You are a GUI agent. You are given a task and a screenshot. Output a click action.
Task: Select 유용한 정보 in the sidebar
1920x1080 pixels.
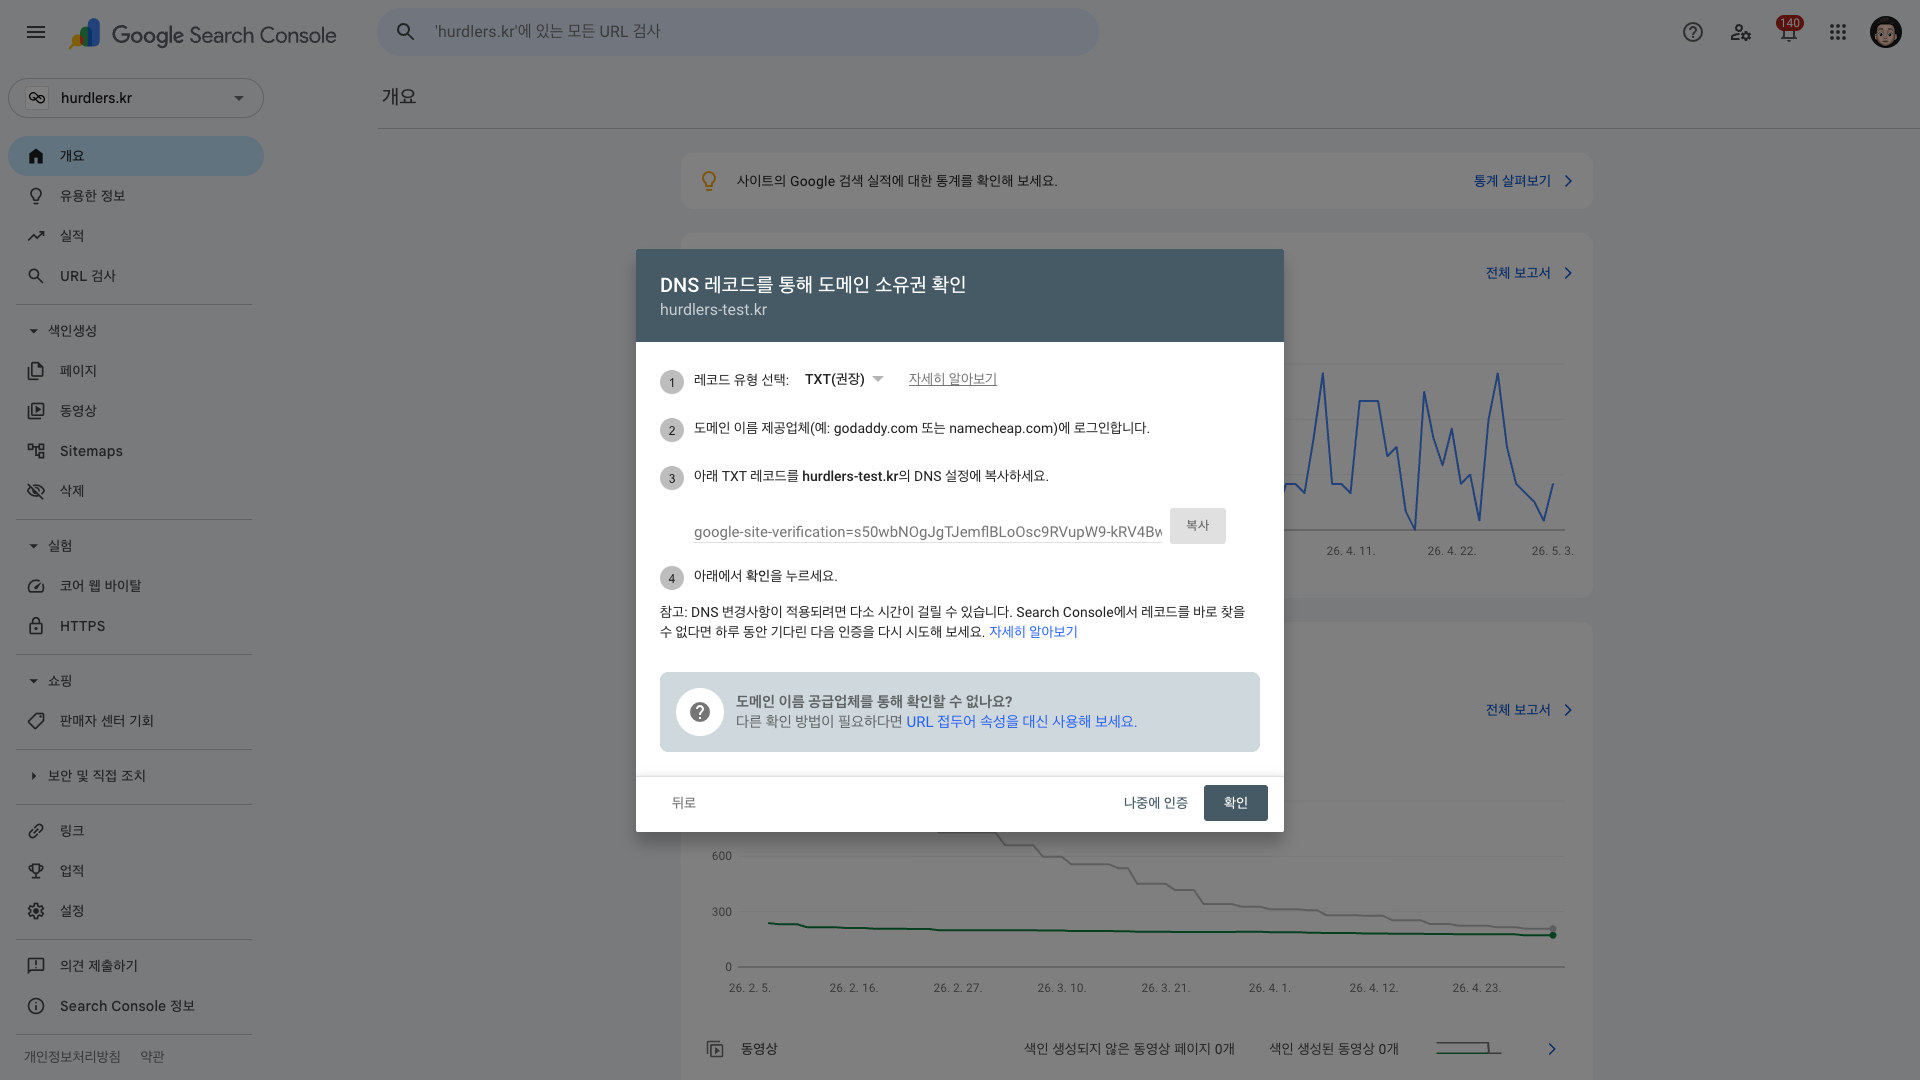tap(136, 196)
